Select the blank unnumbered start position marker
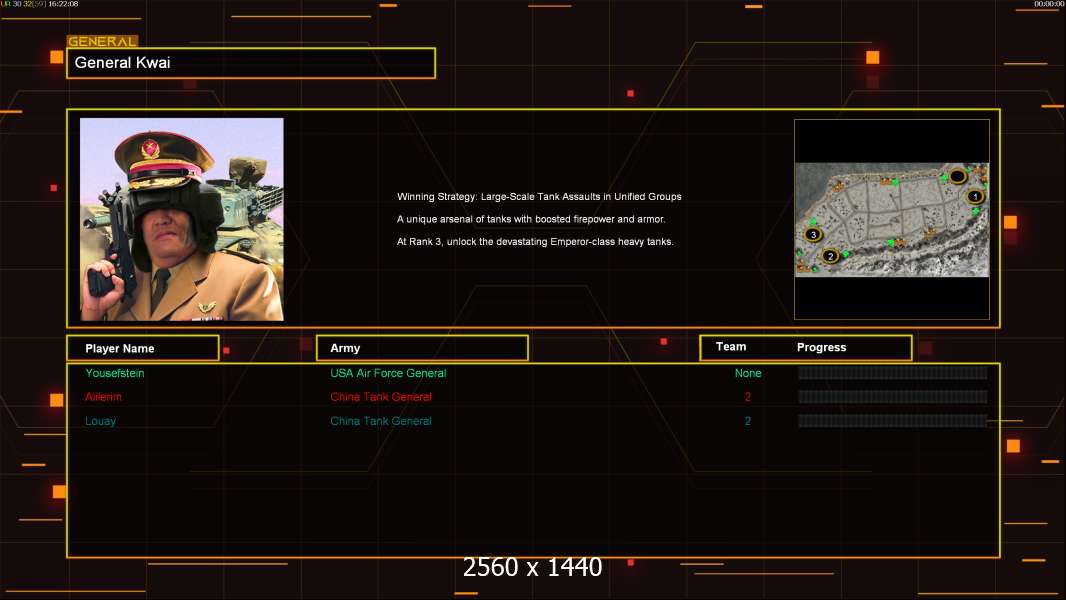The height and width of the screenshot is (600, 1066). pos(958,177)
